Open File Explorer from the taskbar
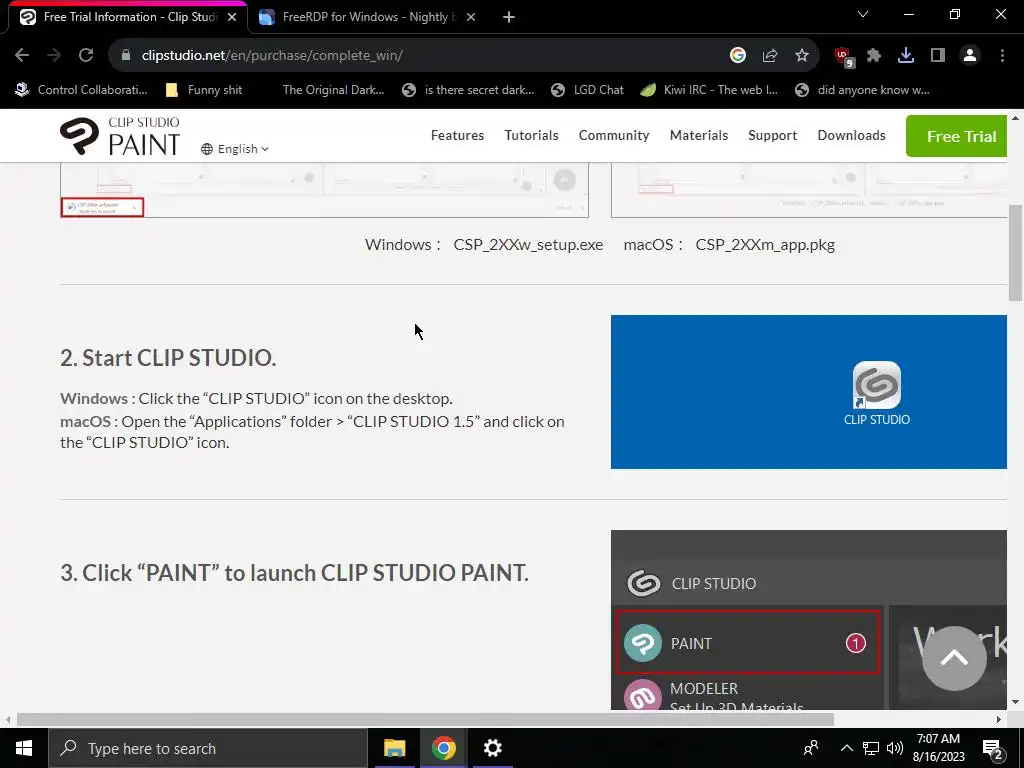Viewport: 1024px width, 768px height. [394, 748]
